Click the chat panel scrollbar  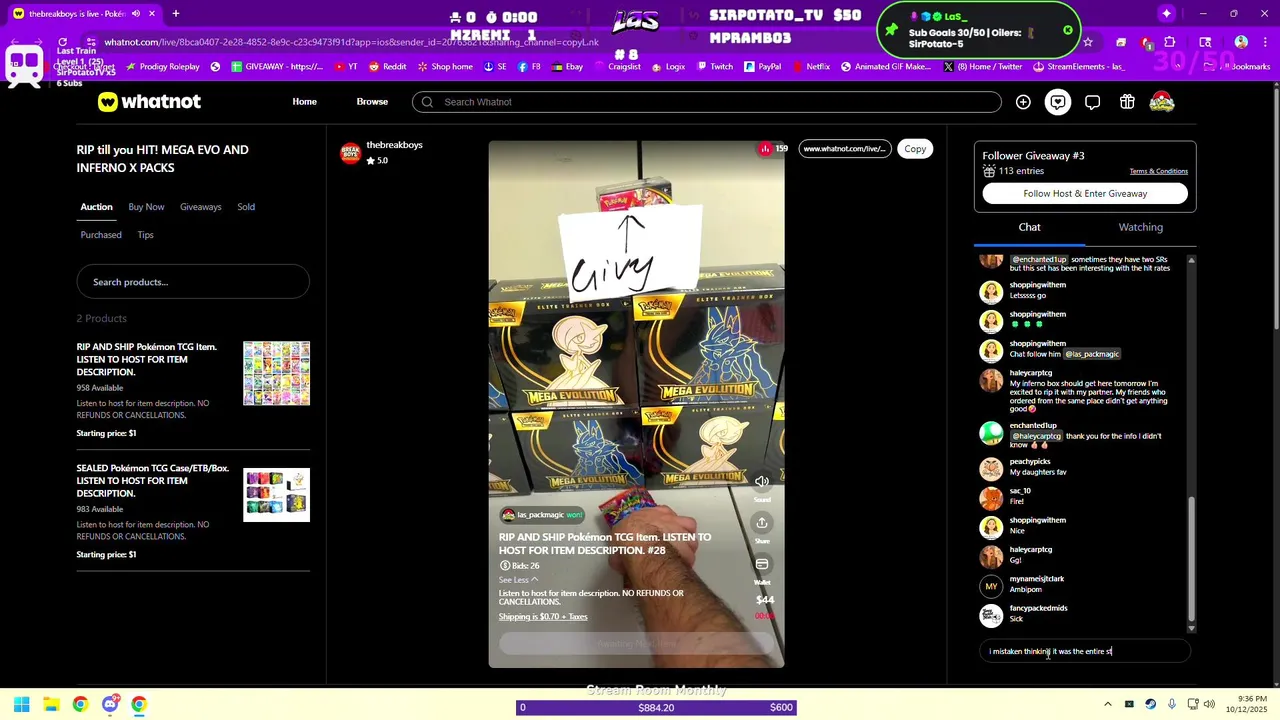tap(1190, 560)
